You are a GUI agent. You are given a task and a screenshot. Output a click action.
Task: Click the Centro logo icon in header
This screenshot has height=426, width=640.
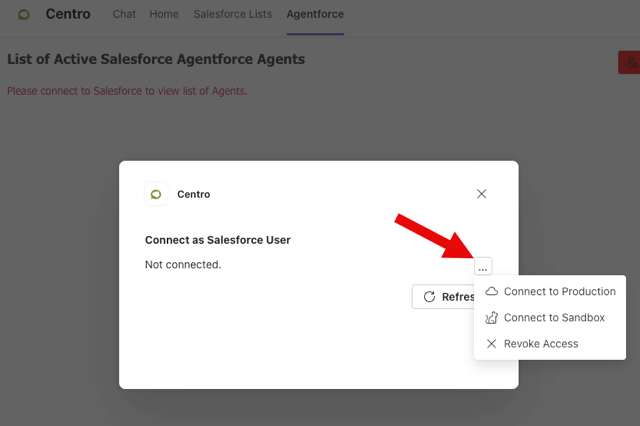24,15
